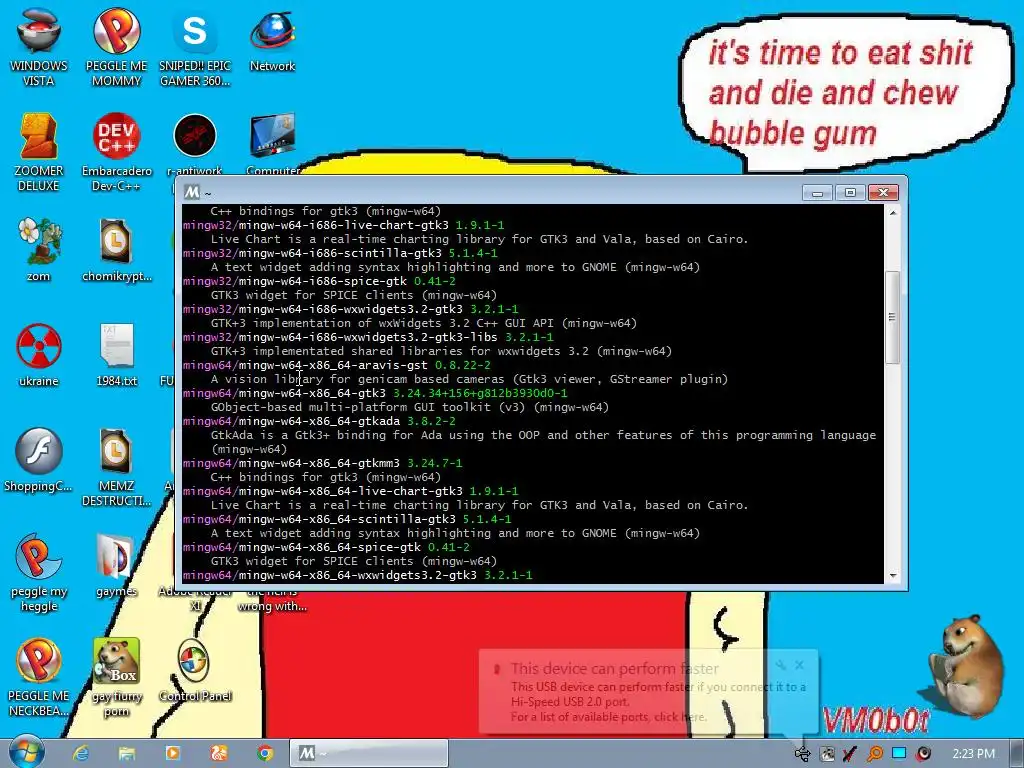Launch Windows Media Player from taskbar
The image size is (1024, 768).
[x=172, y=754]
